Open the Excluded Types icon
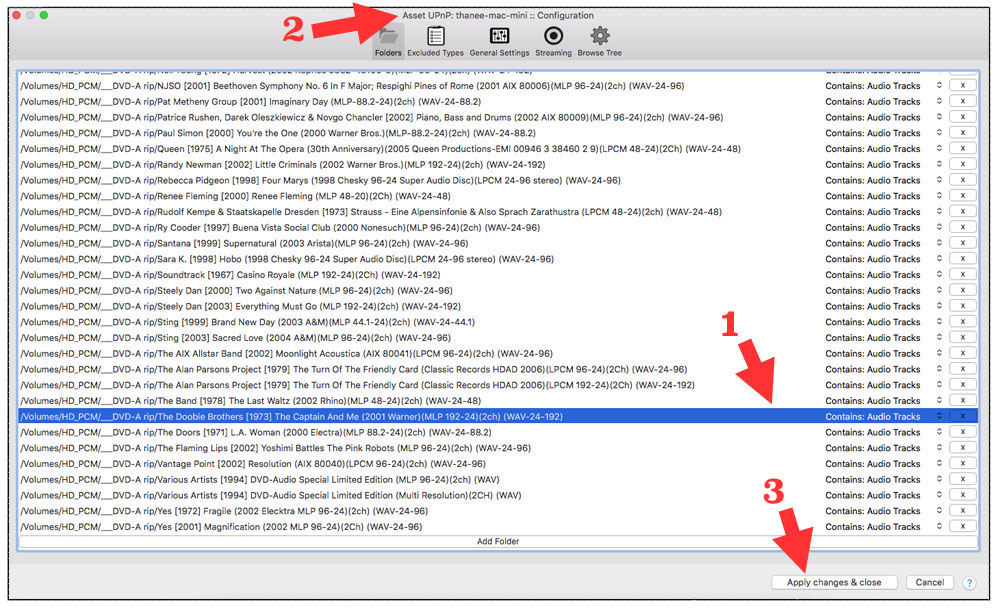 (x=435, y=40)
